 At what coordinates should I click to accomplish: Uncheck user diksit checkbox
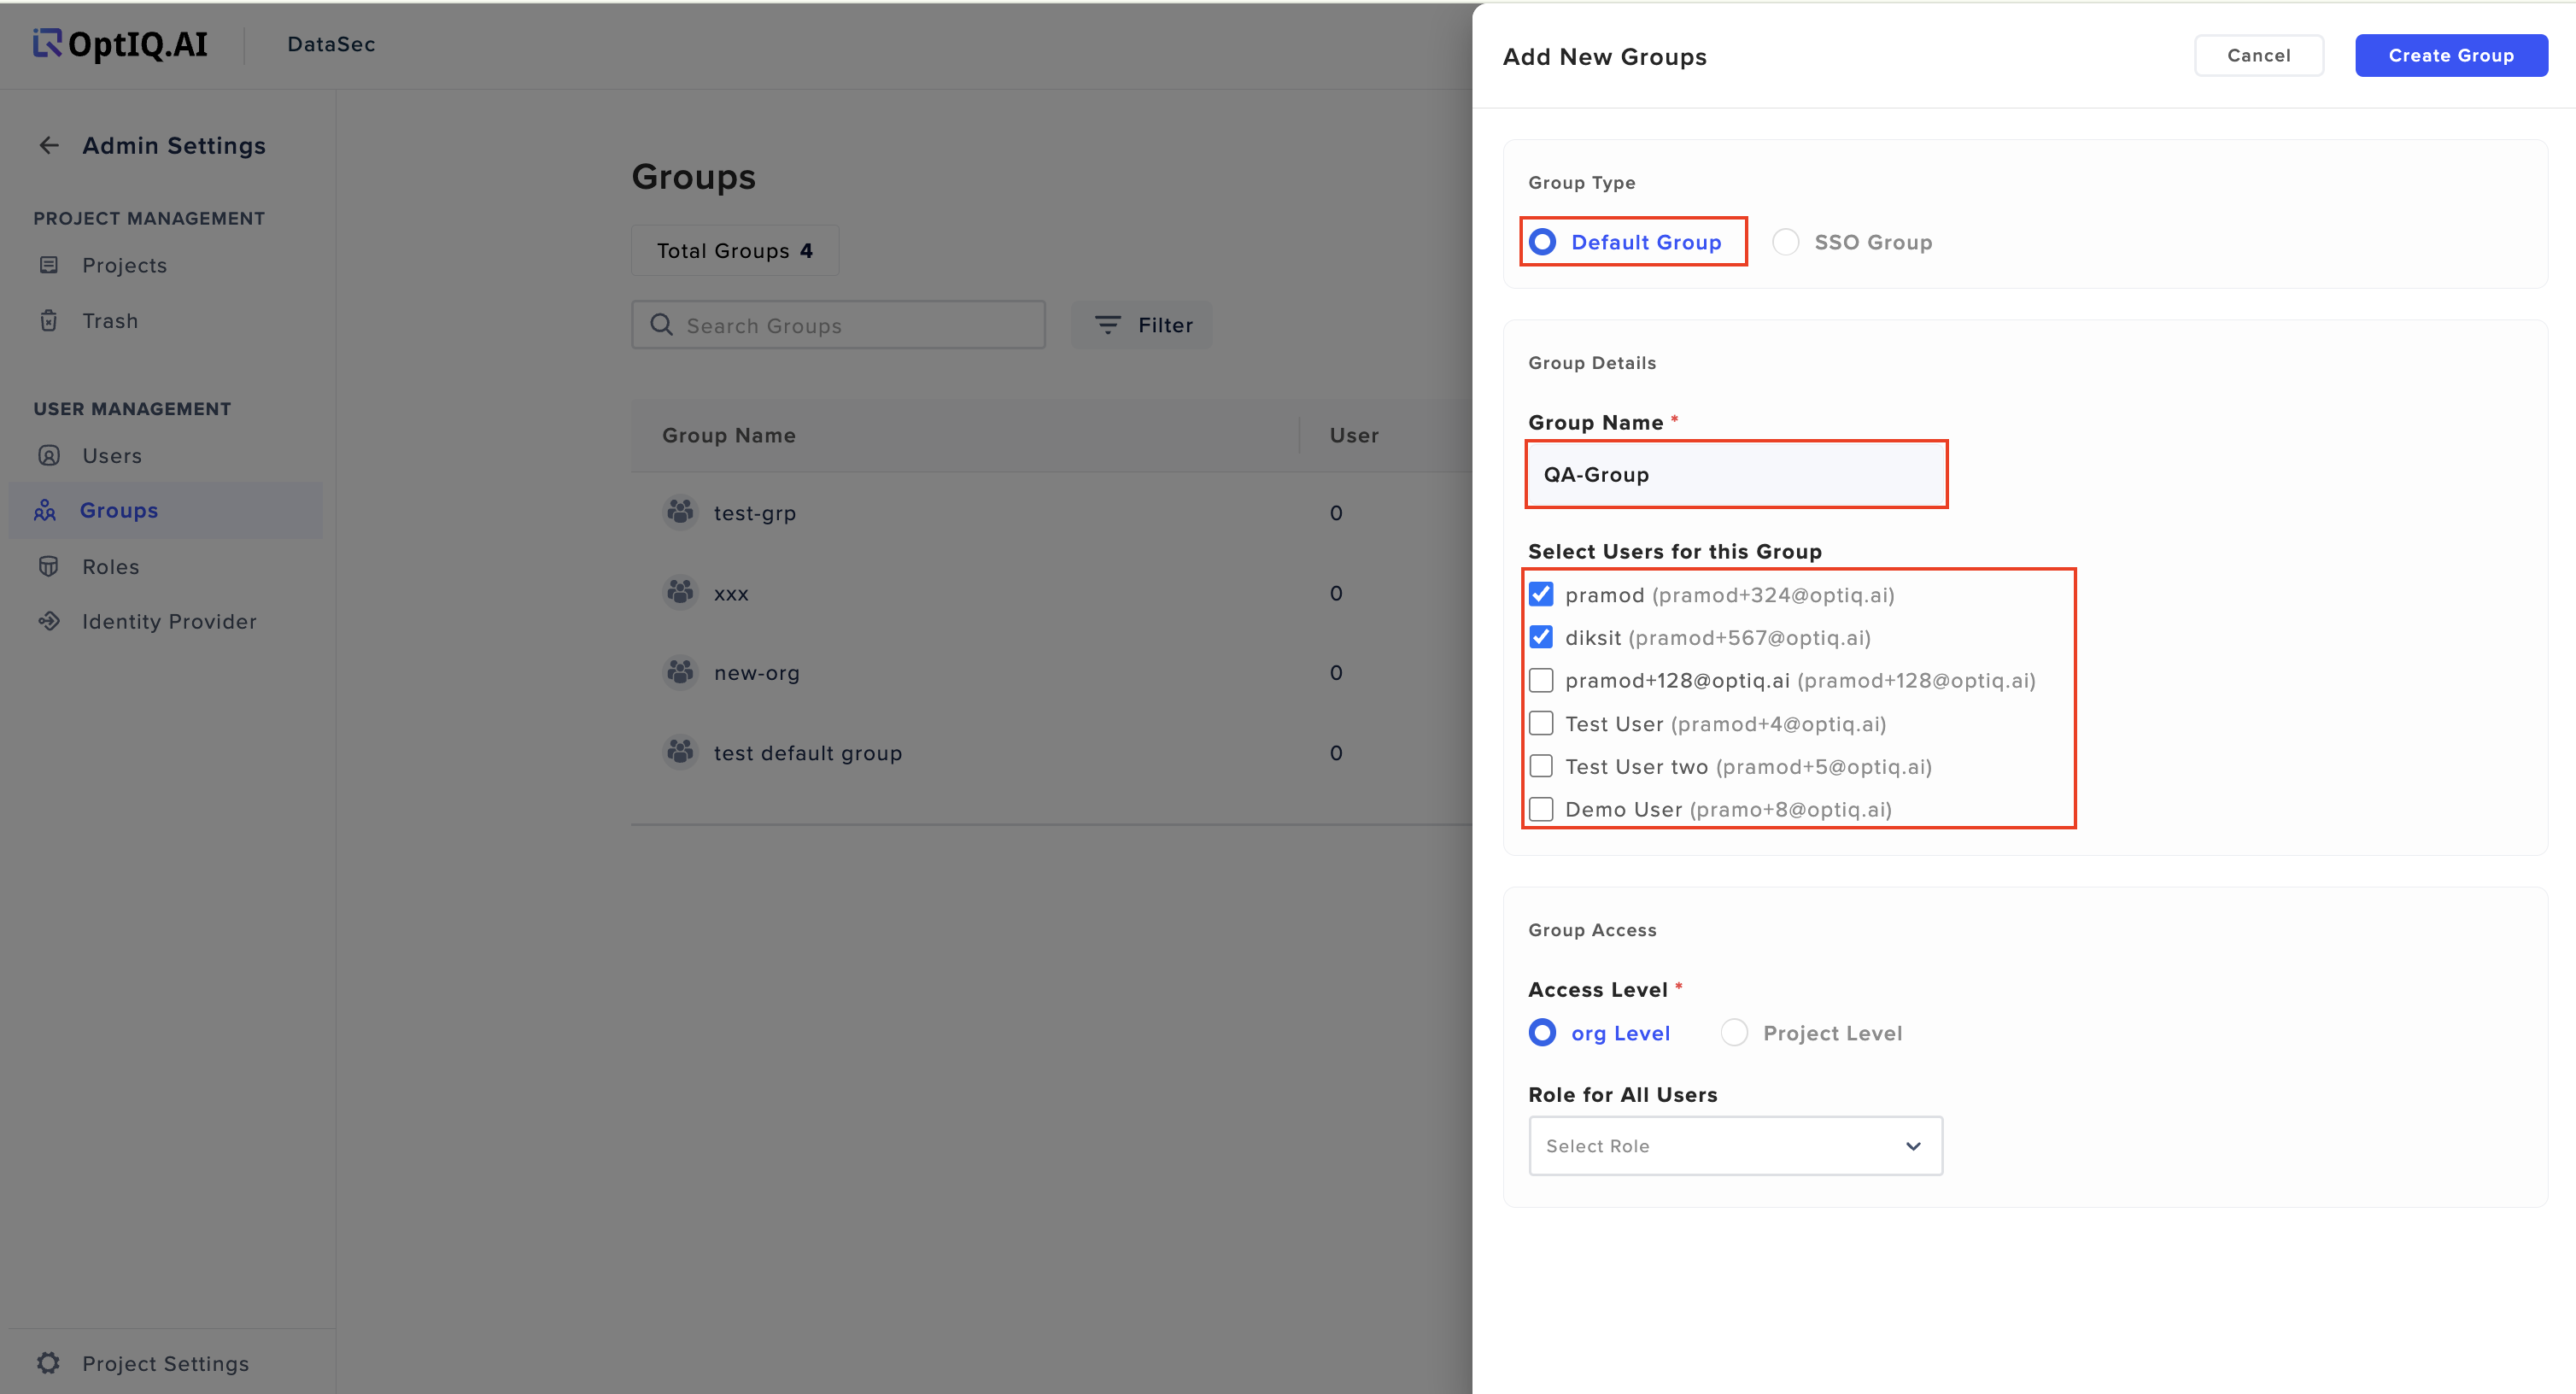(1542, 638)
